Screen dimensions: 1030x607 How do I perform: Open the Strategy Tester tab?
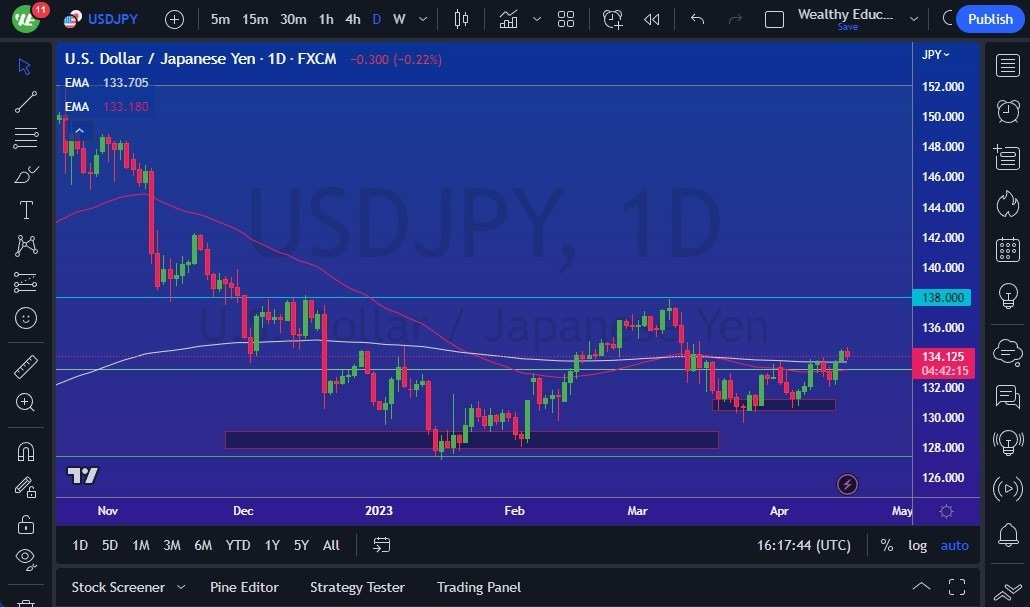[357, 587]
